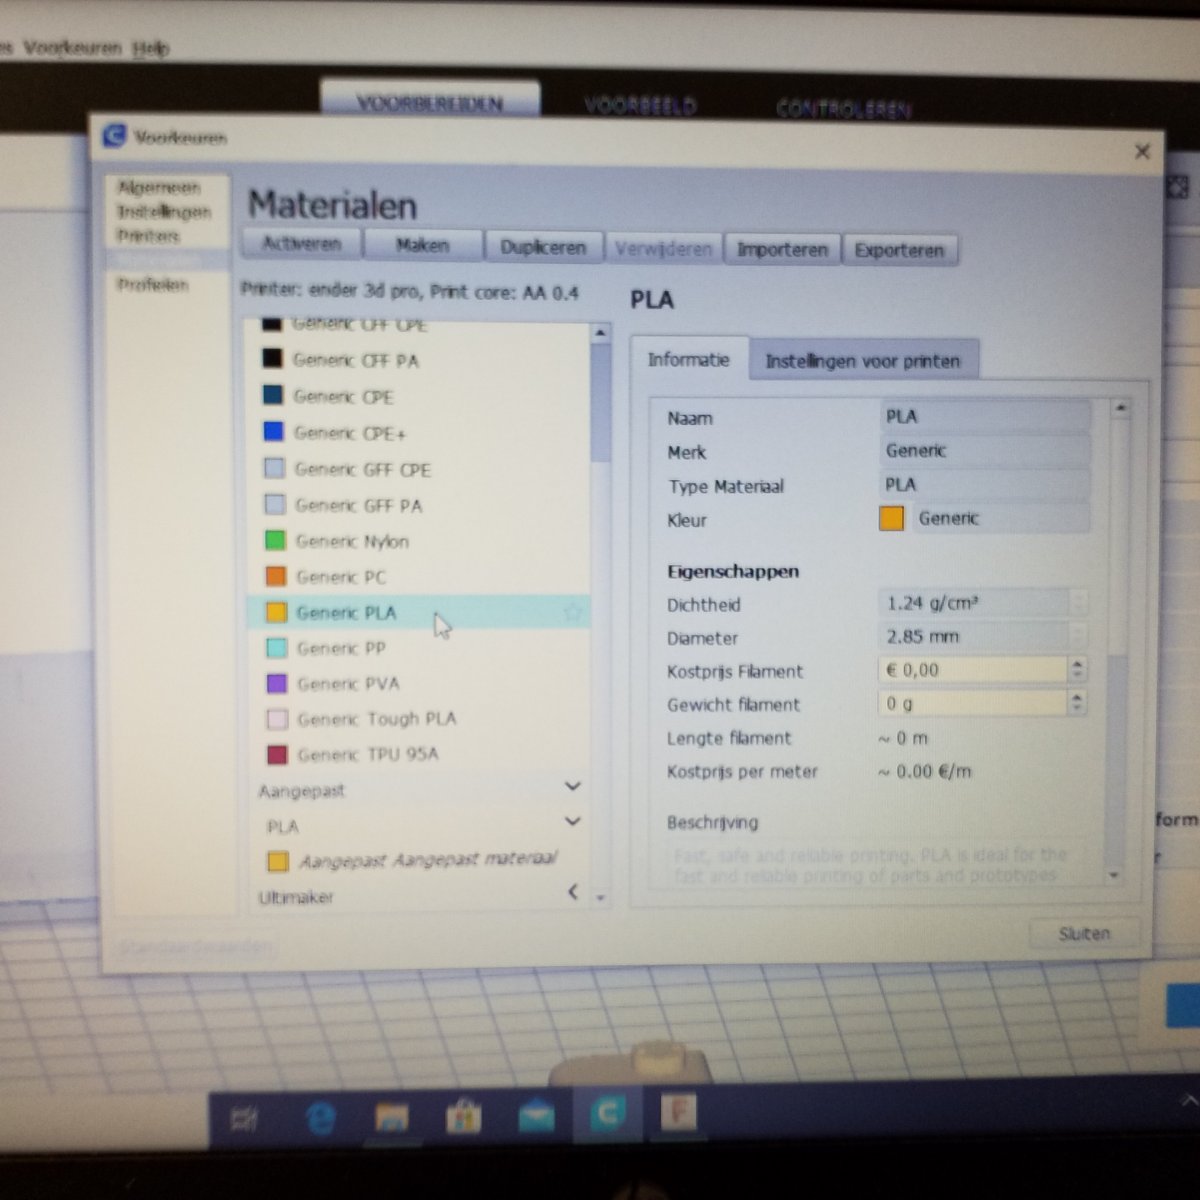Open the Help menu
The width and height of the screenshot is (1200, 1200).
(151, 48)
